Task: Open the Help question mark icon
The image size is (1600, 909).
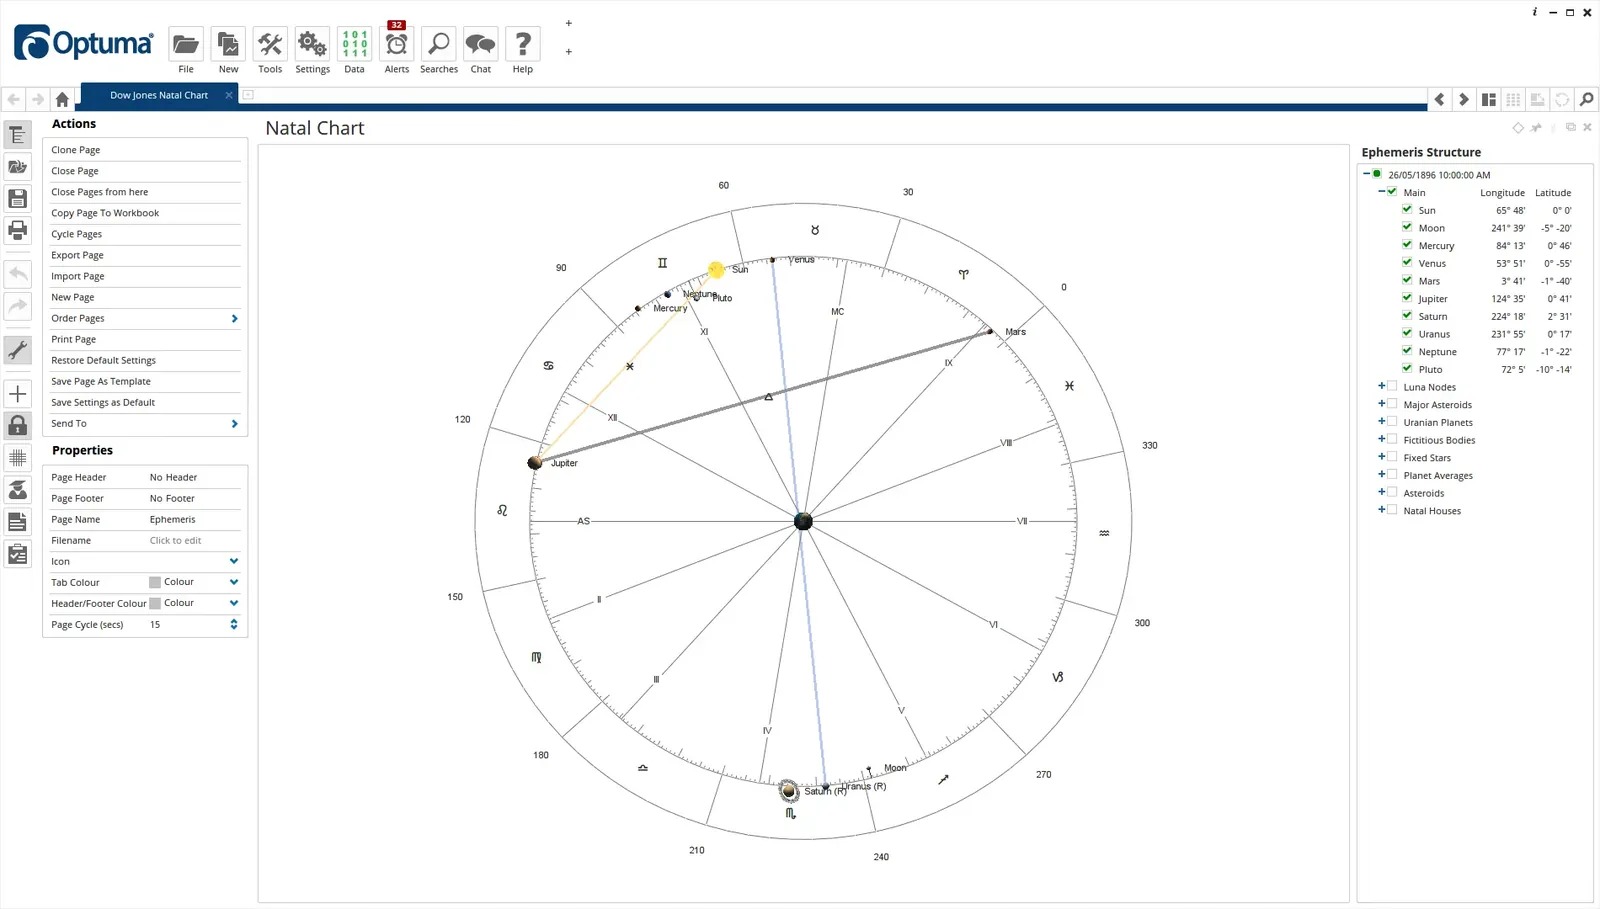Action: [523, 44]
